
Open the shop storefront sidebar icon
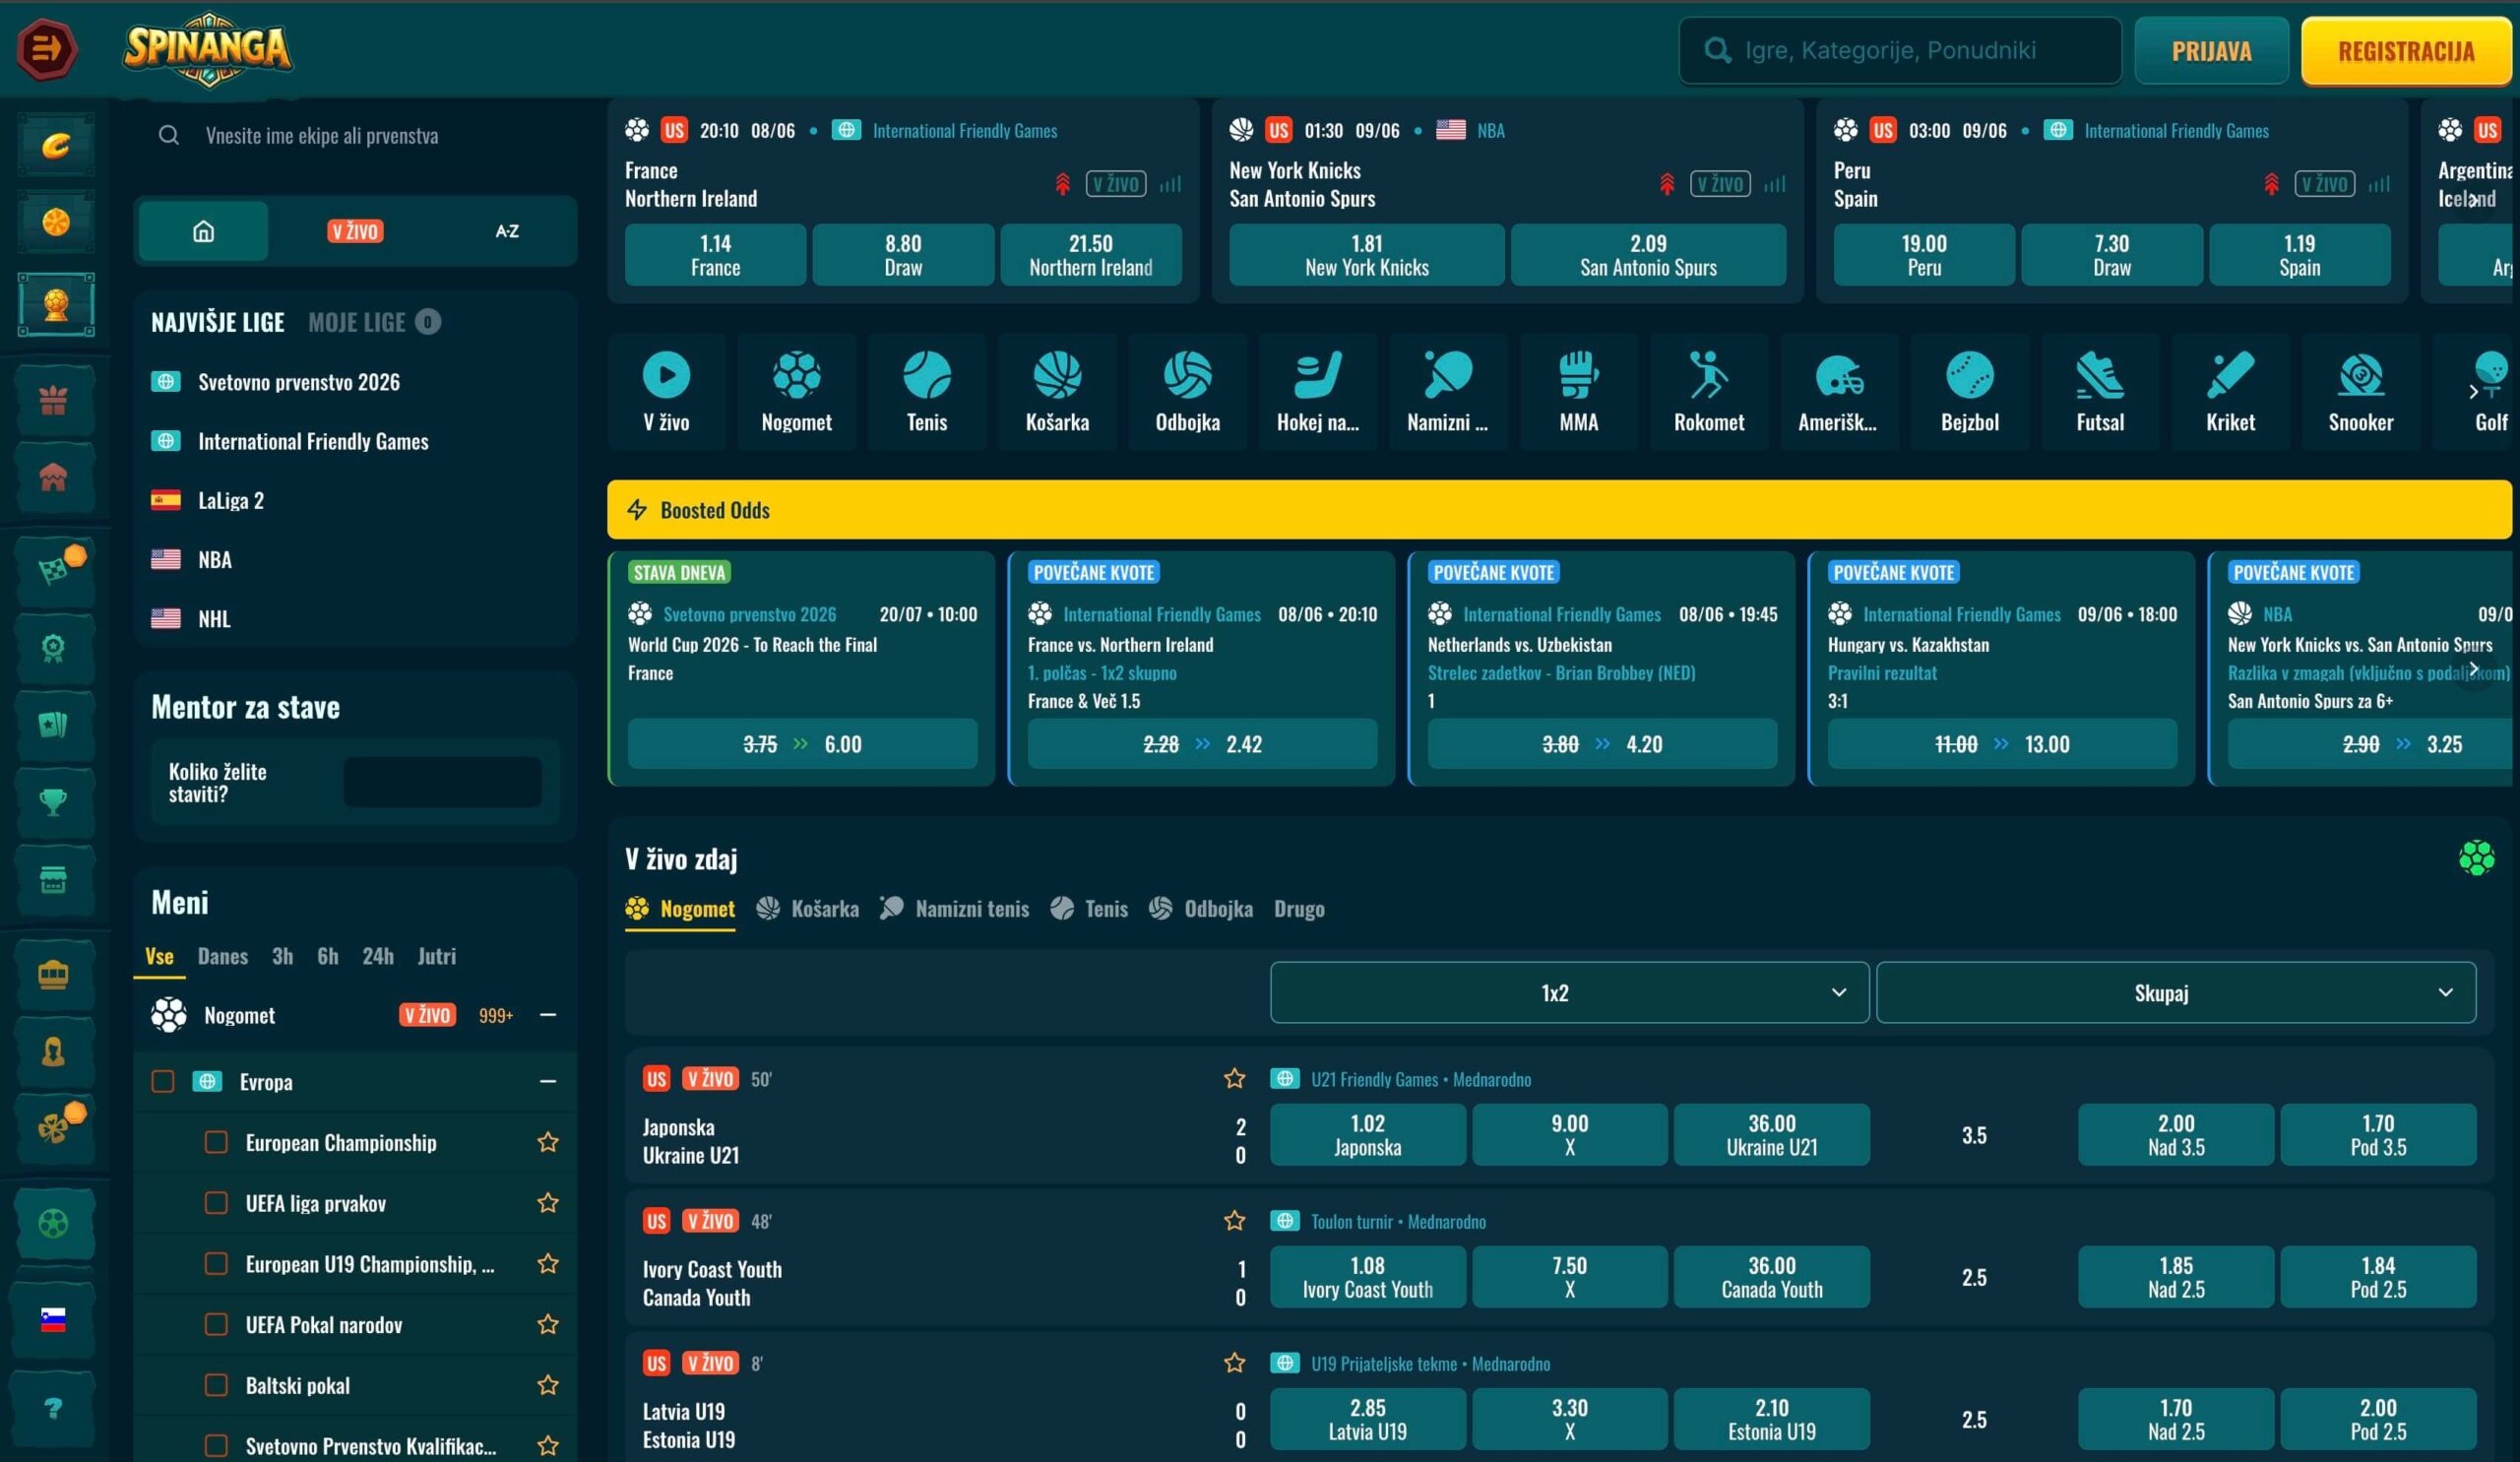coord(54,880)
